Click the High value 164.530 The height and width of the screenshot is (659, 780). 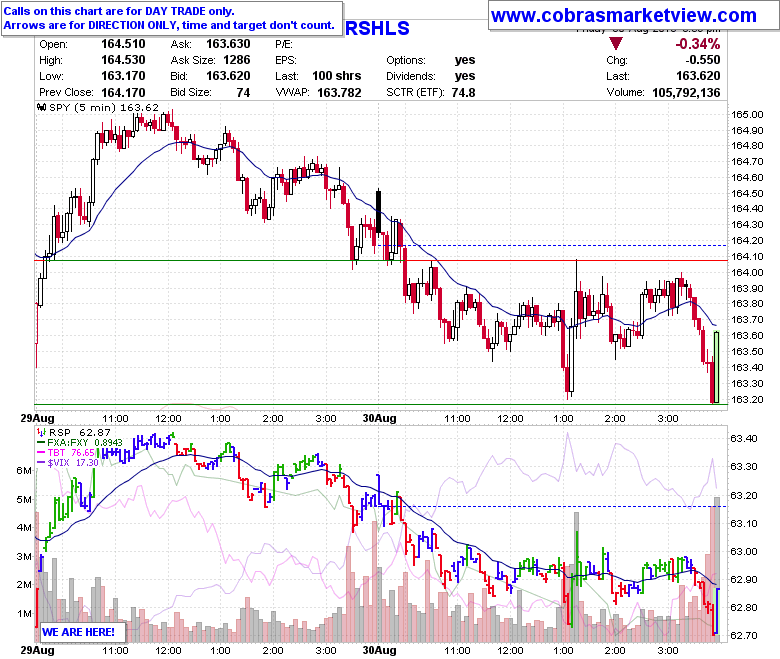click(123, 60)
